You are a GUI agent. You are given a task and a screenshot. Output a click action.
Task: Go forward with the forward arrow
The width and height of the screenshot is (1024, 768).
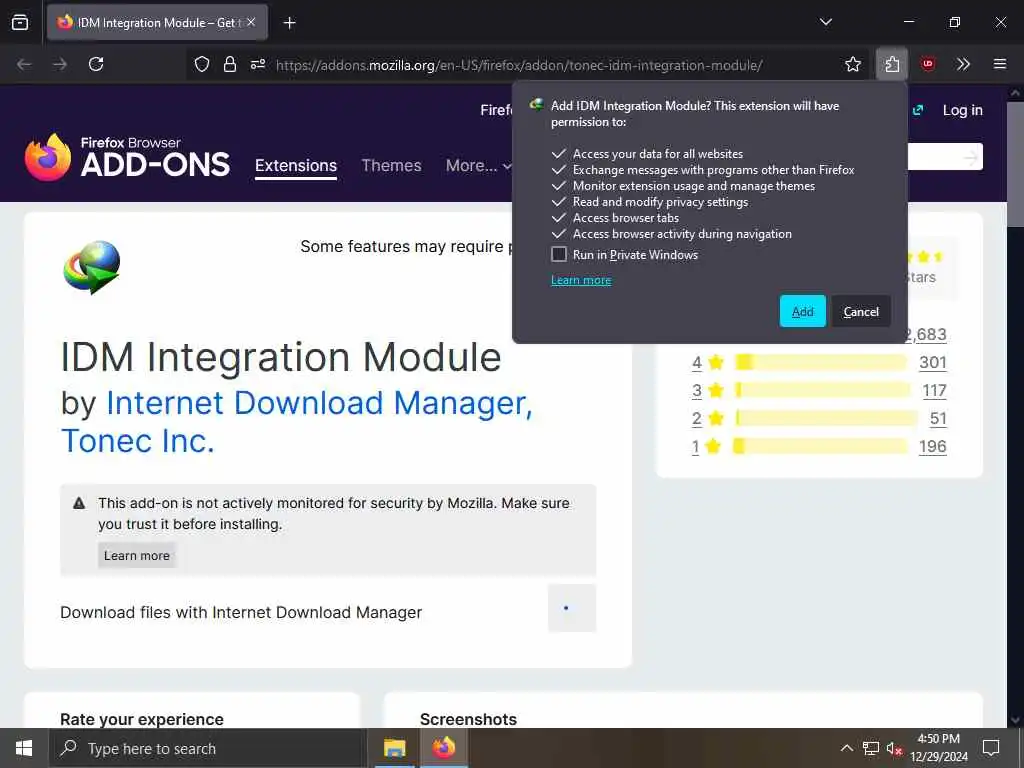(x=60, y=64)
